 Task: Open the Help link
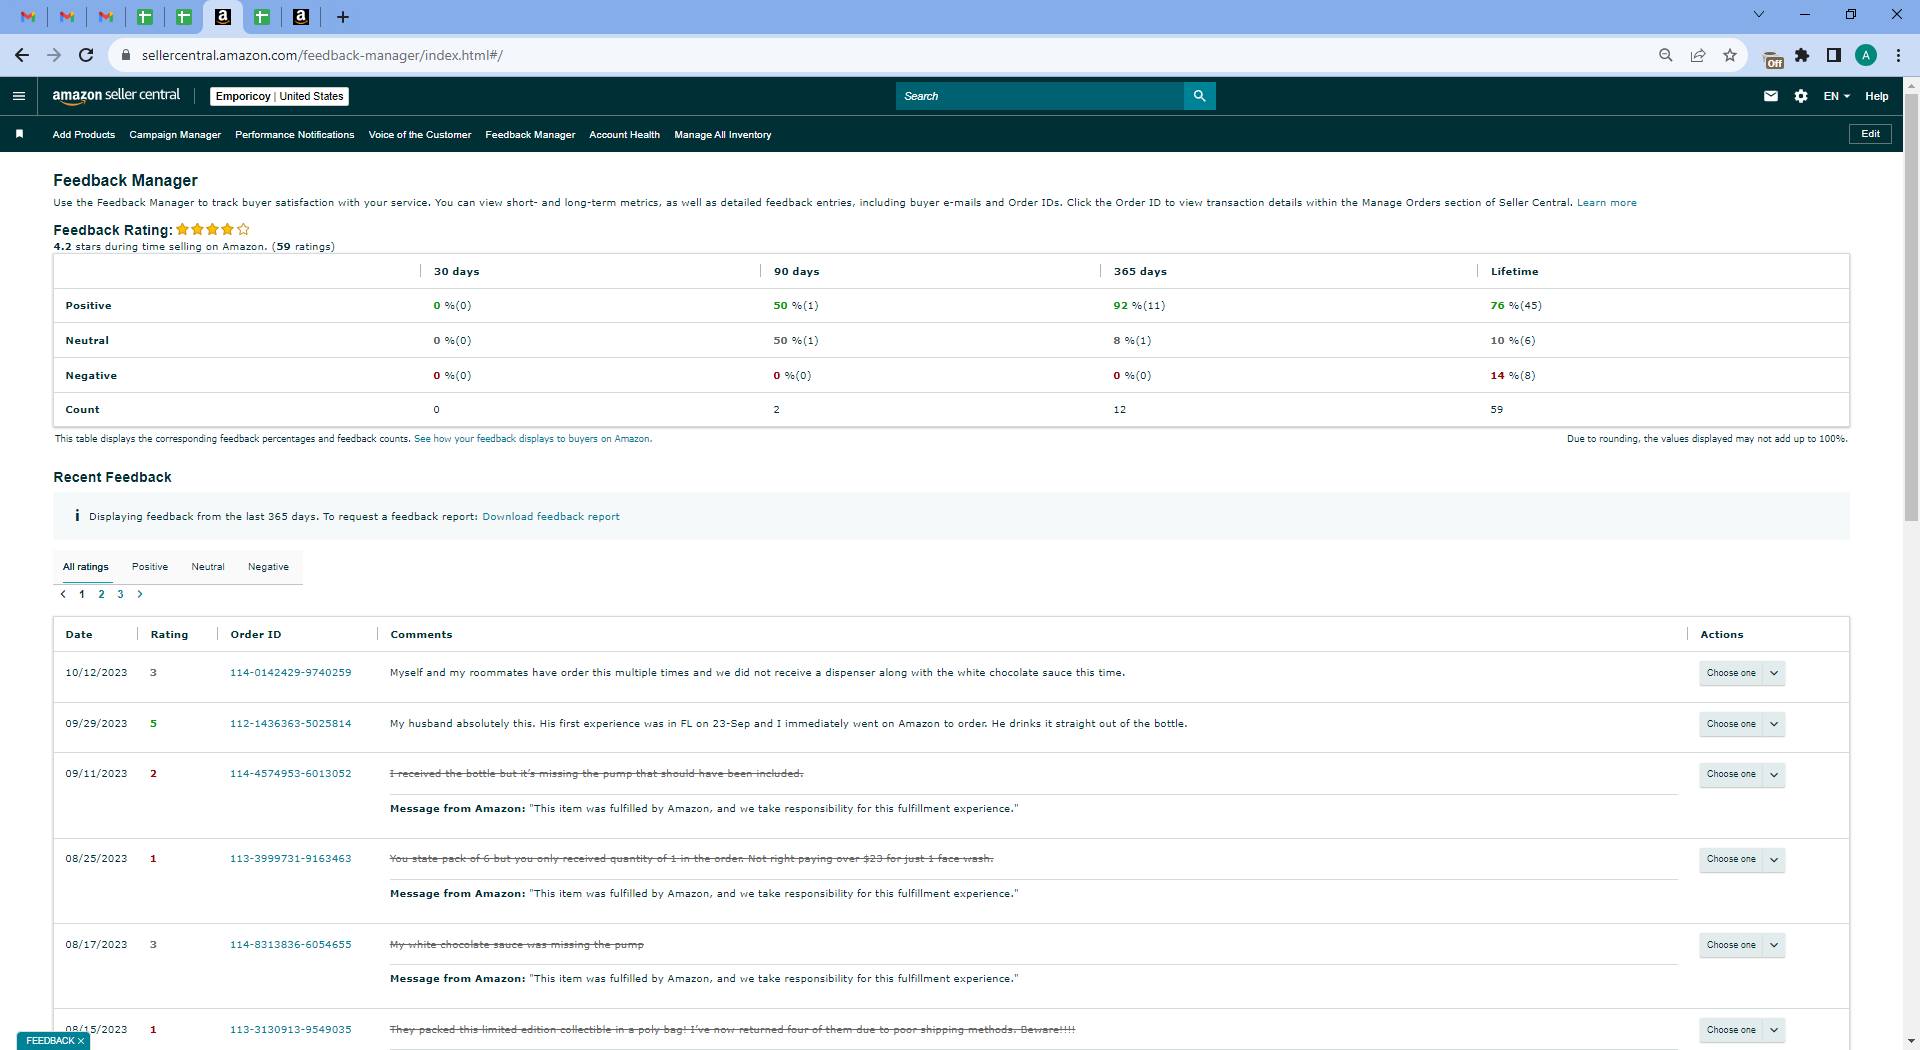[x=1877, y=96]
